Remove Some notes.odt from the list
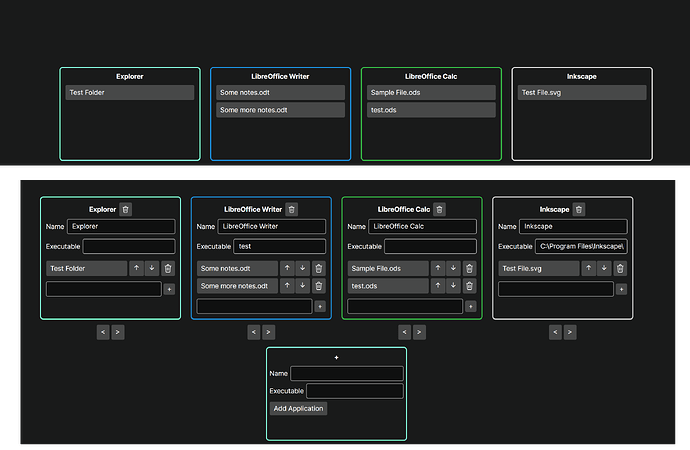The width and height of the screenshot is (690, 450). pos(319,268)
